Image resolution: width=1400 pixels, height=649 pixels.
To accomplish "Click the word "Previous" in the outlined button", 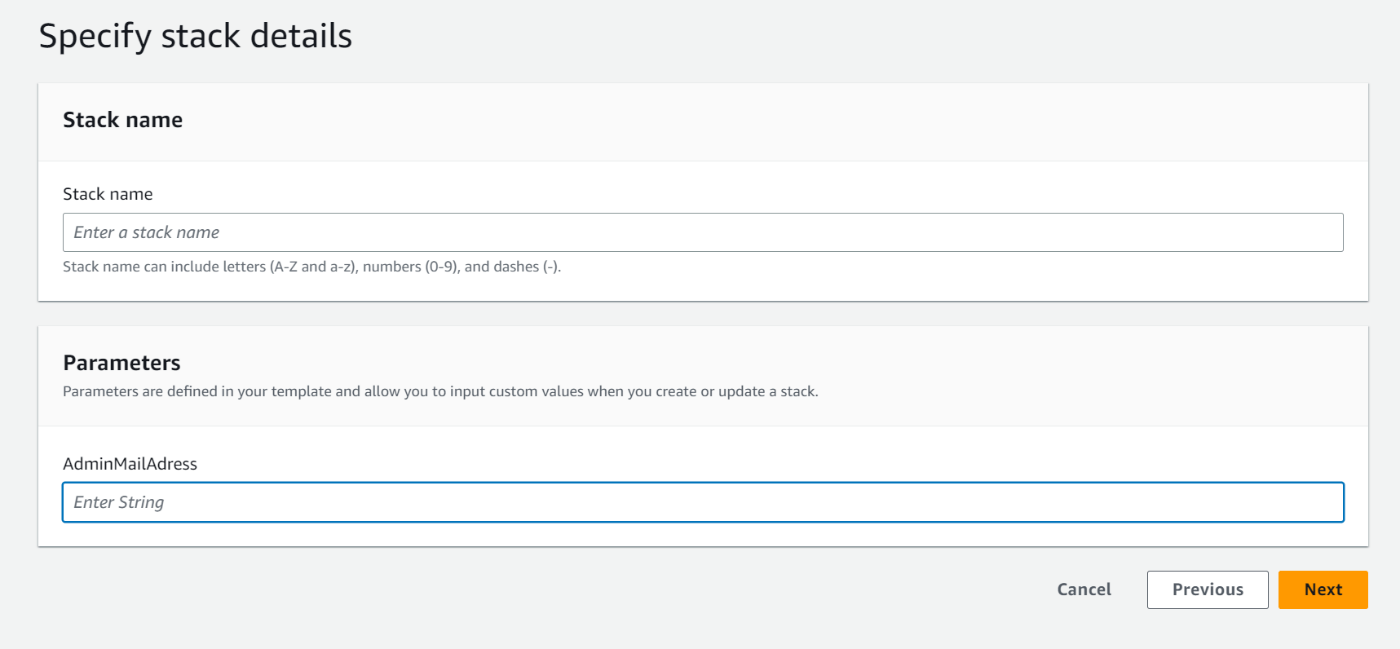I will (1207, 590).
